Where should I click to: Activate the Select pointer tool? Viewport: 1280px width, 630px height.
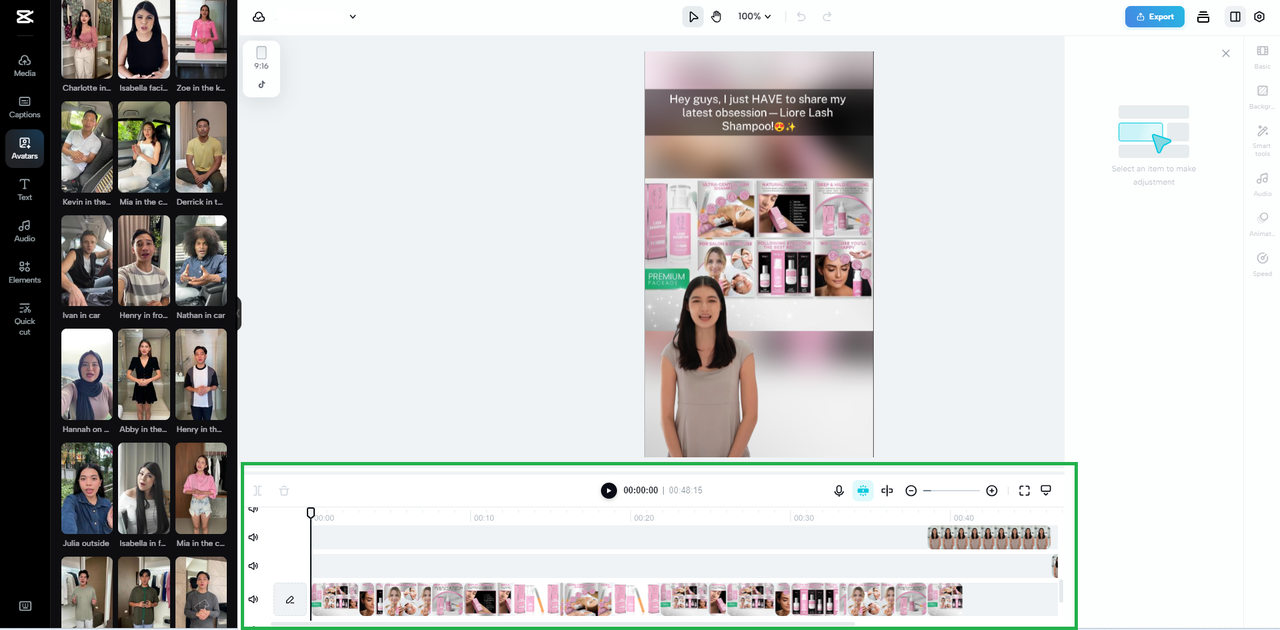click(692, 16)
